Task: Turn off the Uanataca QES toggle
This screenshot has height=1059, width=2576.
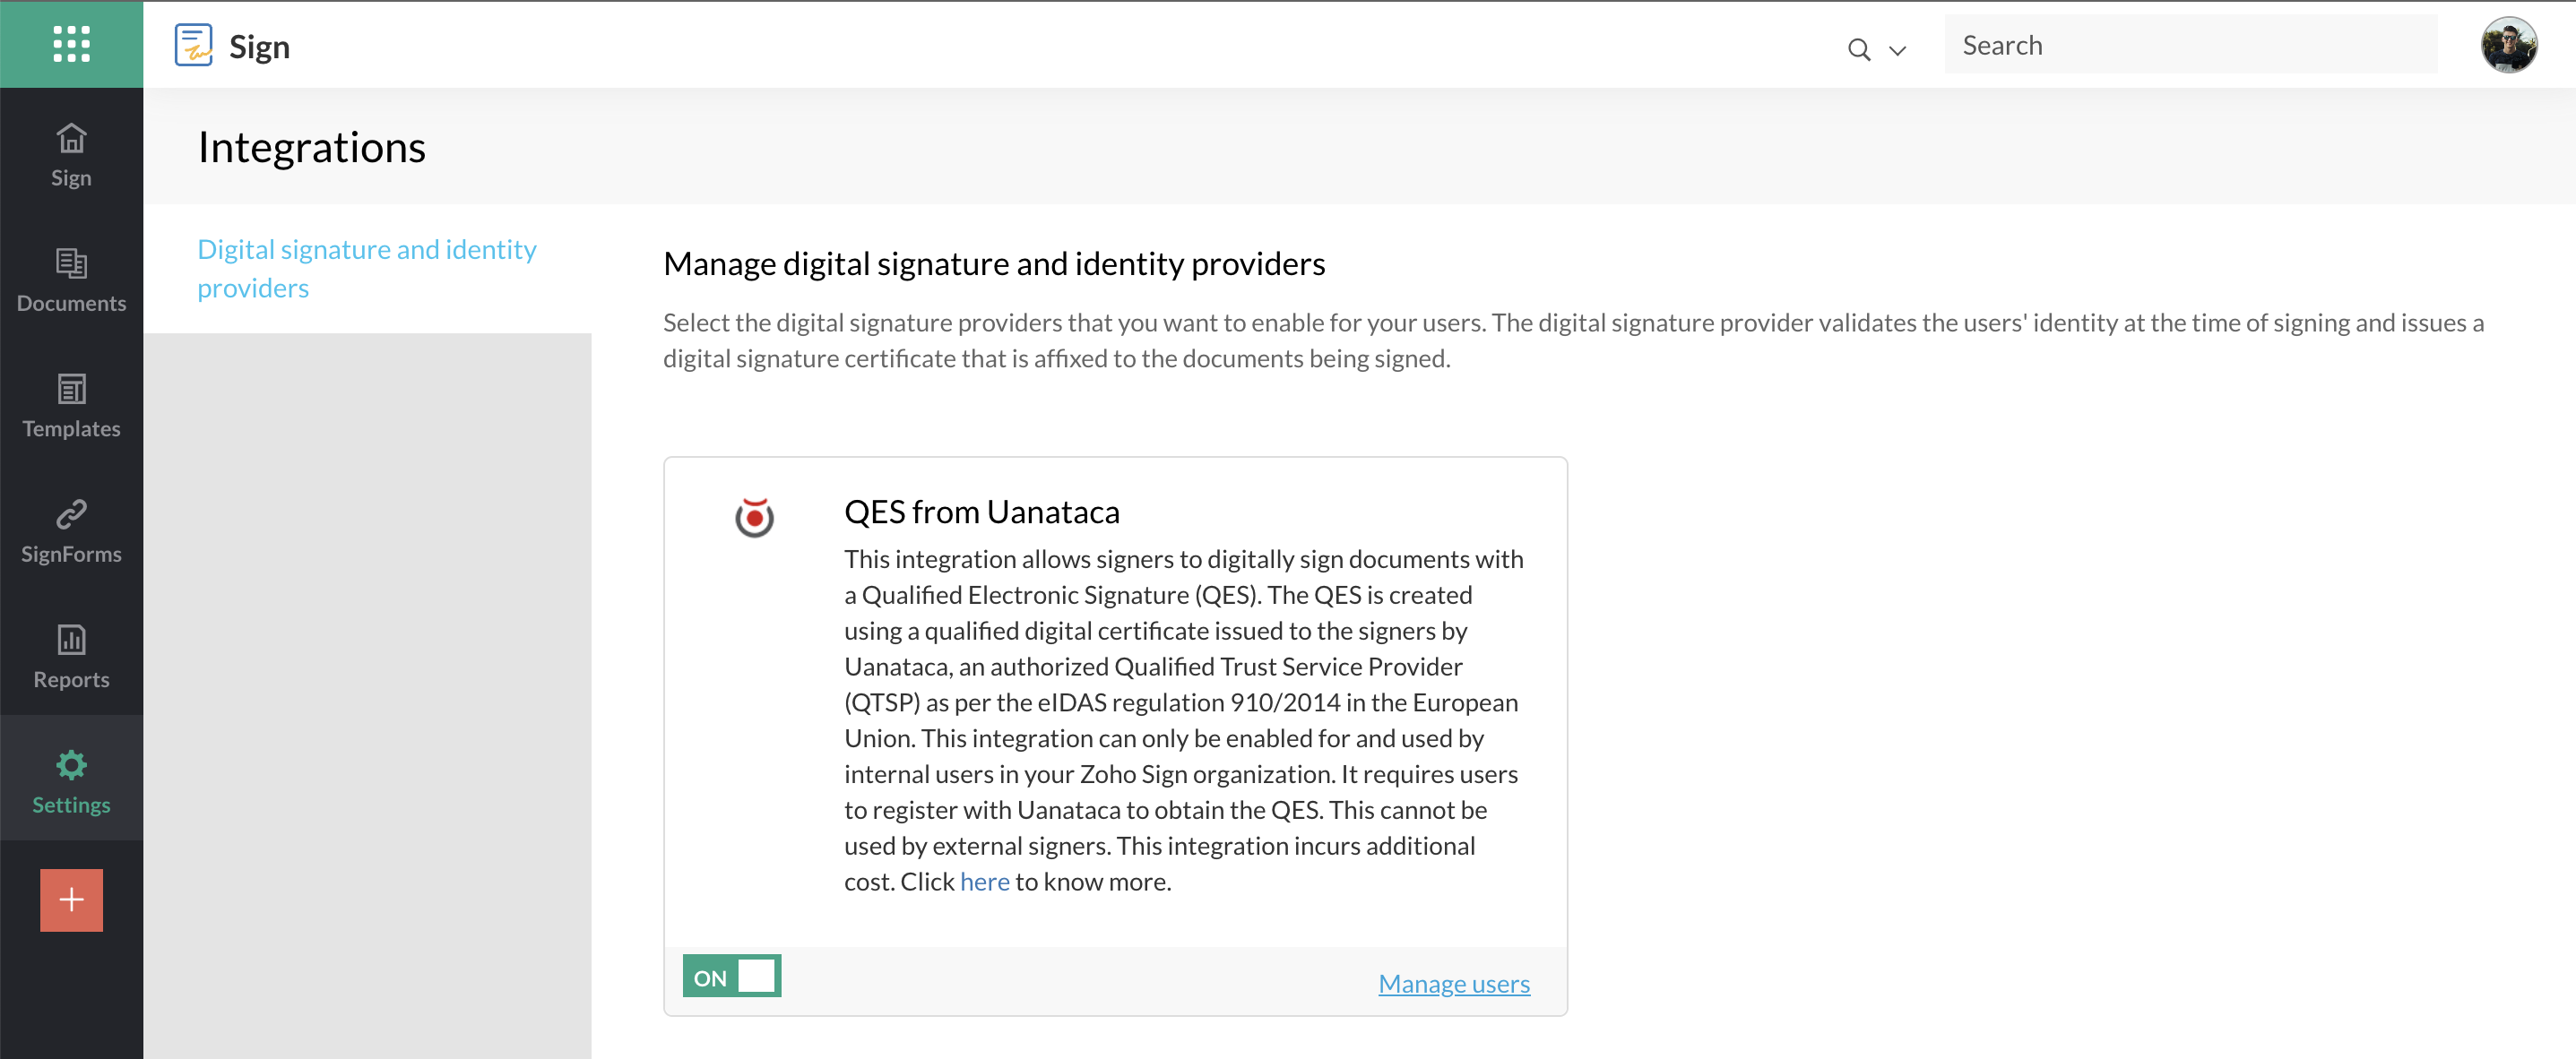Action: [x=732, y=976]
